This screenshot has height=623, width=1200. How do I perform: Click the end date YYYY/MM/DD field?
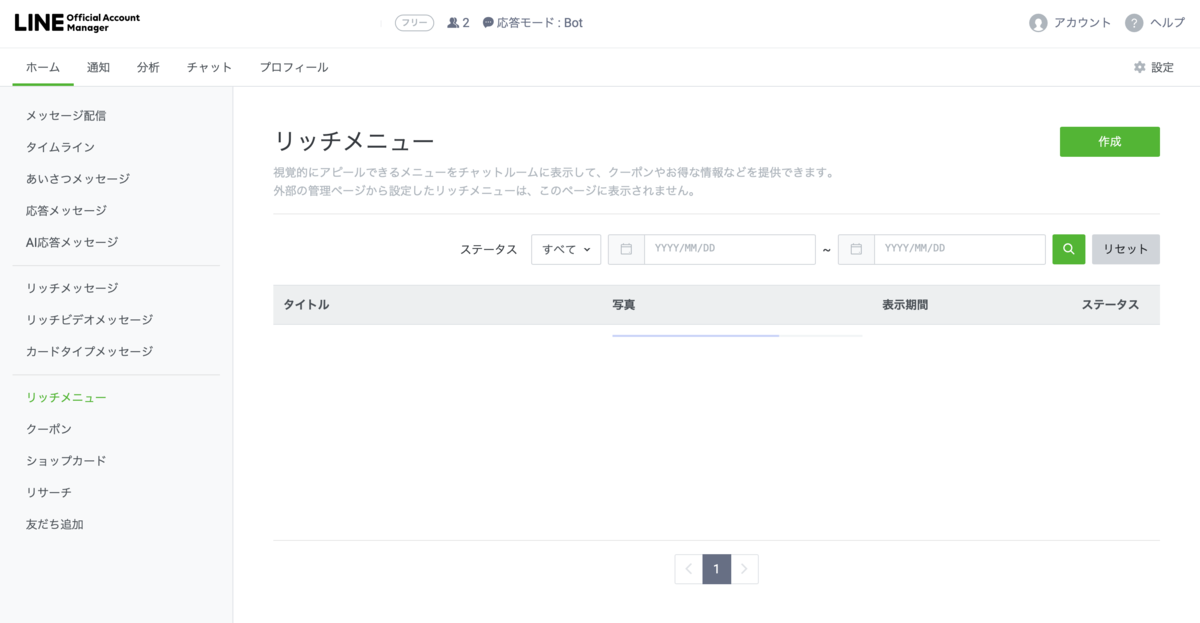click(960, 249)
